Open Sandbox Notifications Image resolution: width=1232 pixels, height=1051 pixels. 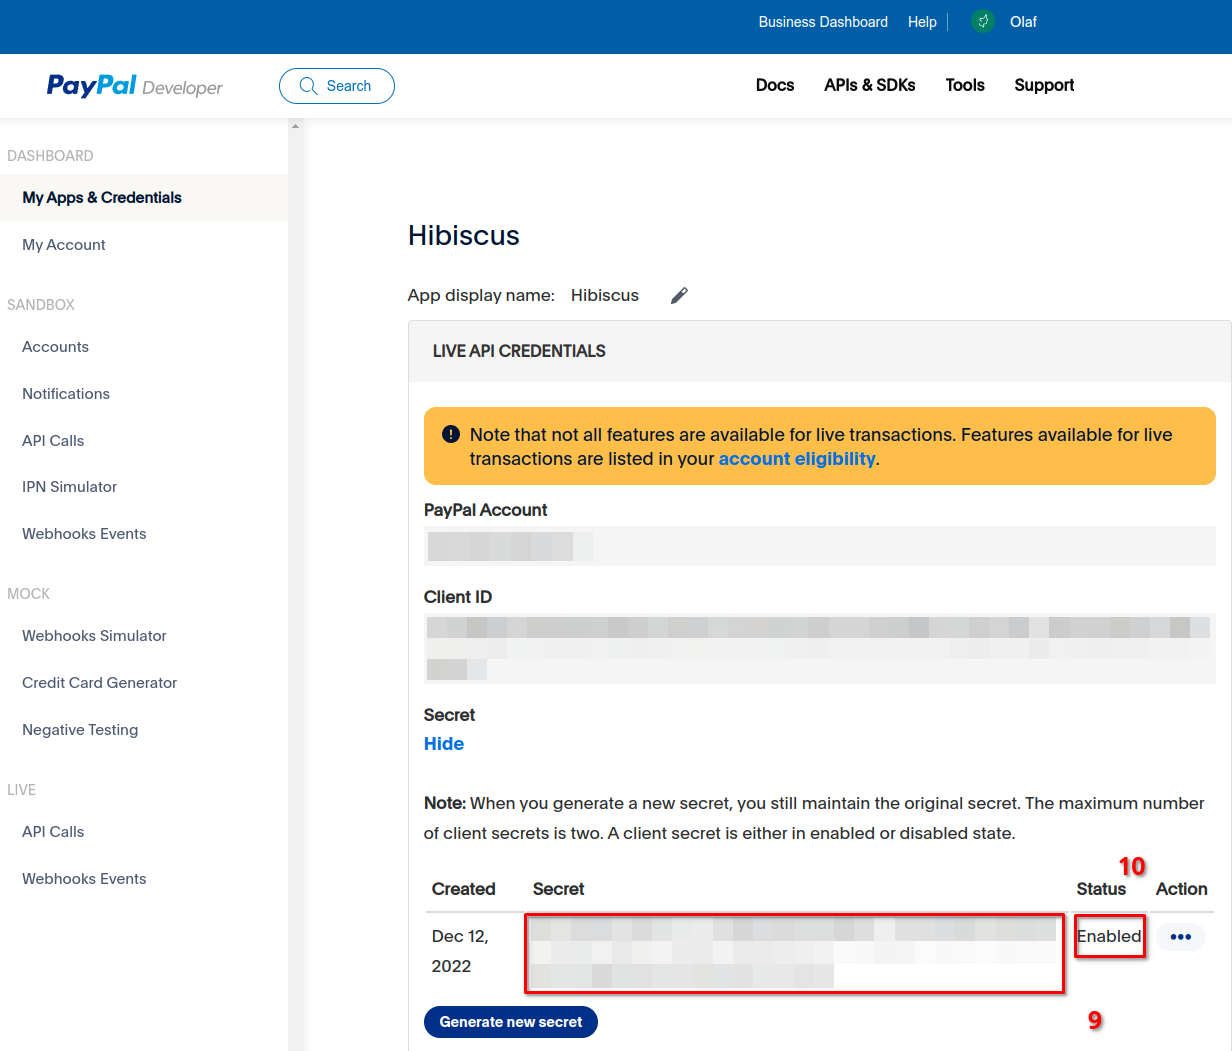[66, 394]
